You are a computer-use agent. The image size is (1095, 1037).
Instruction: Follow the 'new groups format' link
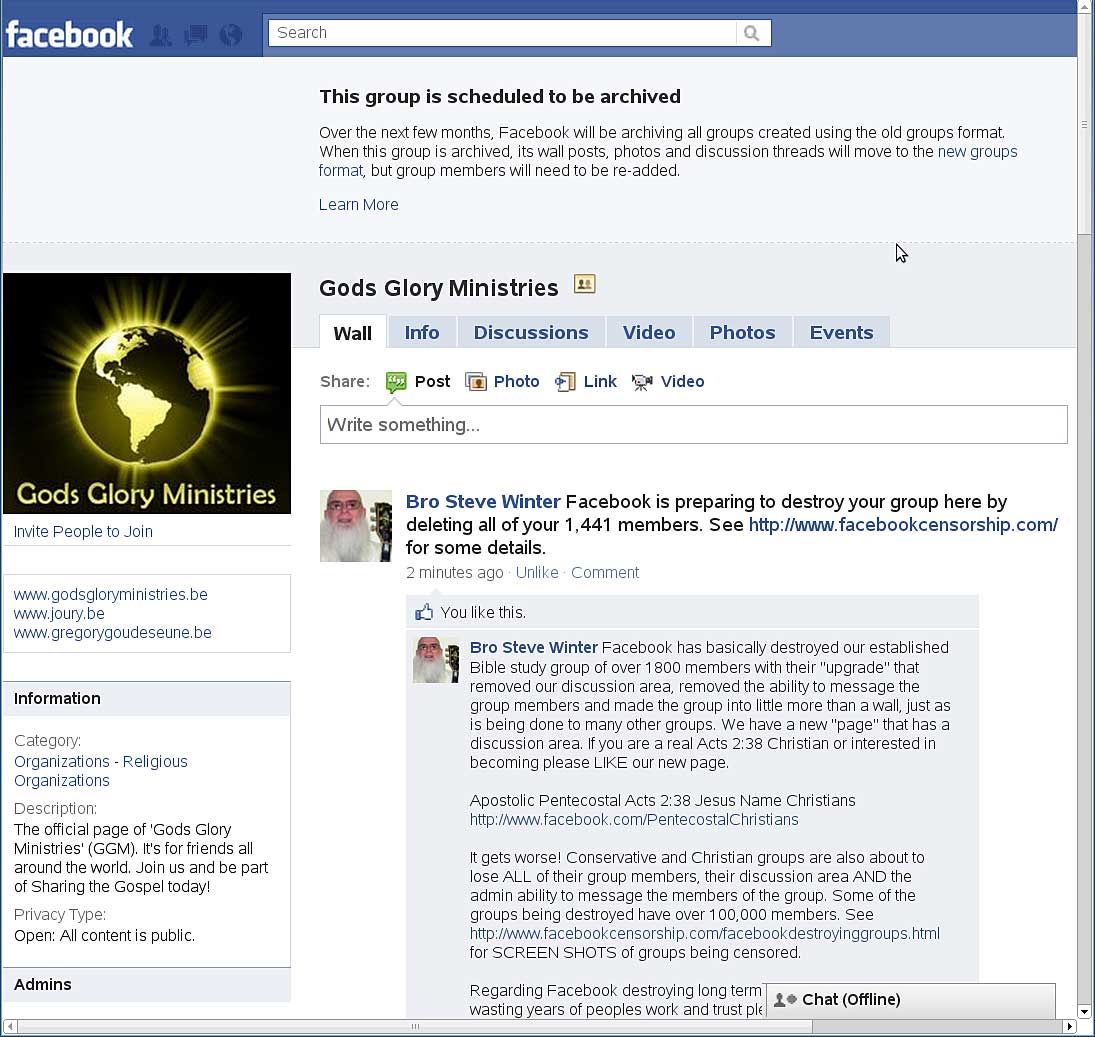(x=977, y=152)
